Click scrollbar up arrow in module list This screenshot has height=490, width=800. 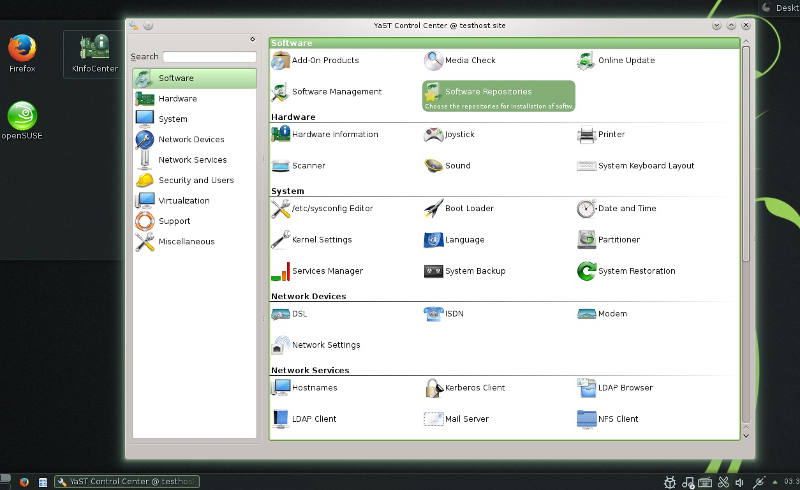[x=746, y=41]
